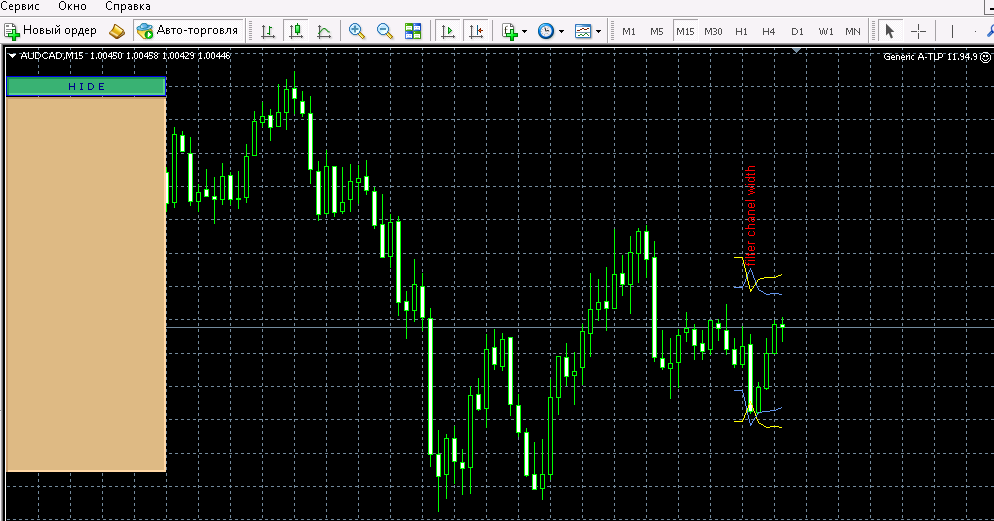Select the M1 timeframe
Screen dimensions: 994x521
pyautogui.click(x=629, y=31)
